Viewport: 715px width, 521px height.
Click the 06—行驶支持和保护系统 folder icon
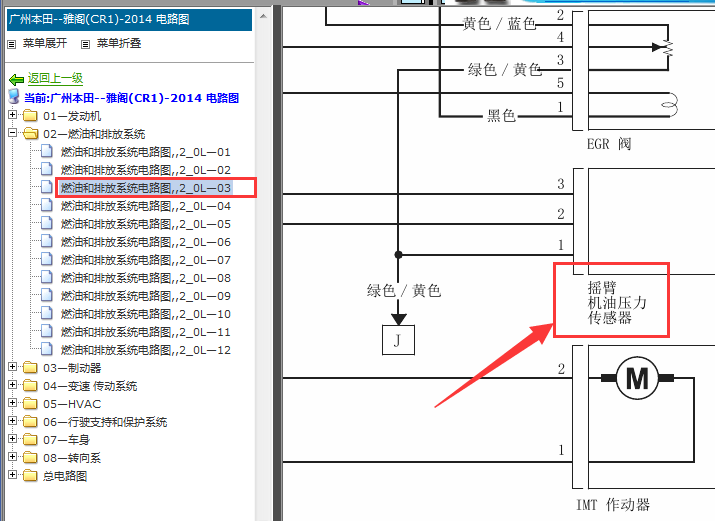(x=30, y=421)
